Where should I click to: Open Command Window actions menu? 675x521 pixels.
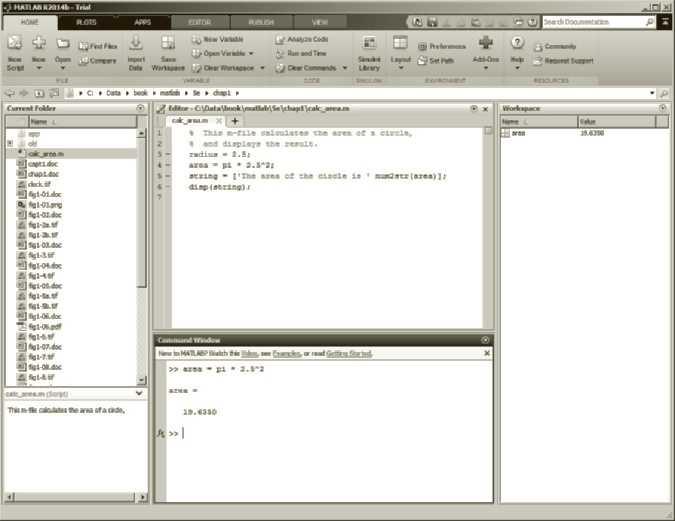click(485, 340)
